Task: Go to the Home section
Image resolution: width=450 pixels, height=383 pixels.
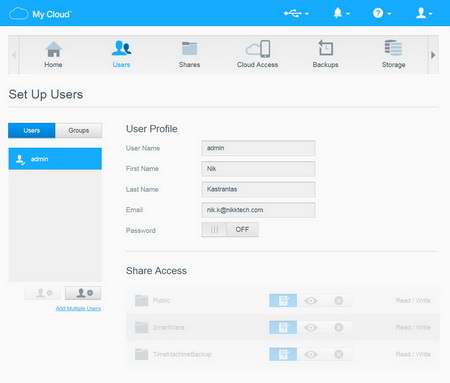Action: pyautogui.click(x=53, y=55)
